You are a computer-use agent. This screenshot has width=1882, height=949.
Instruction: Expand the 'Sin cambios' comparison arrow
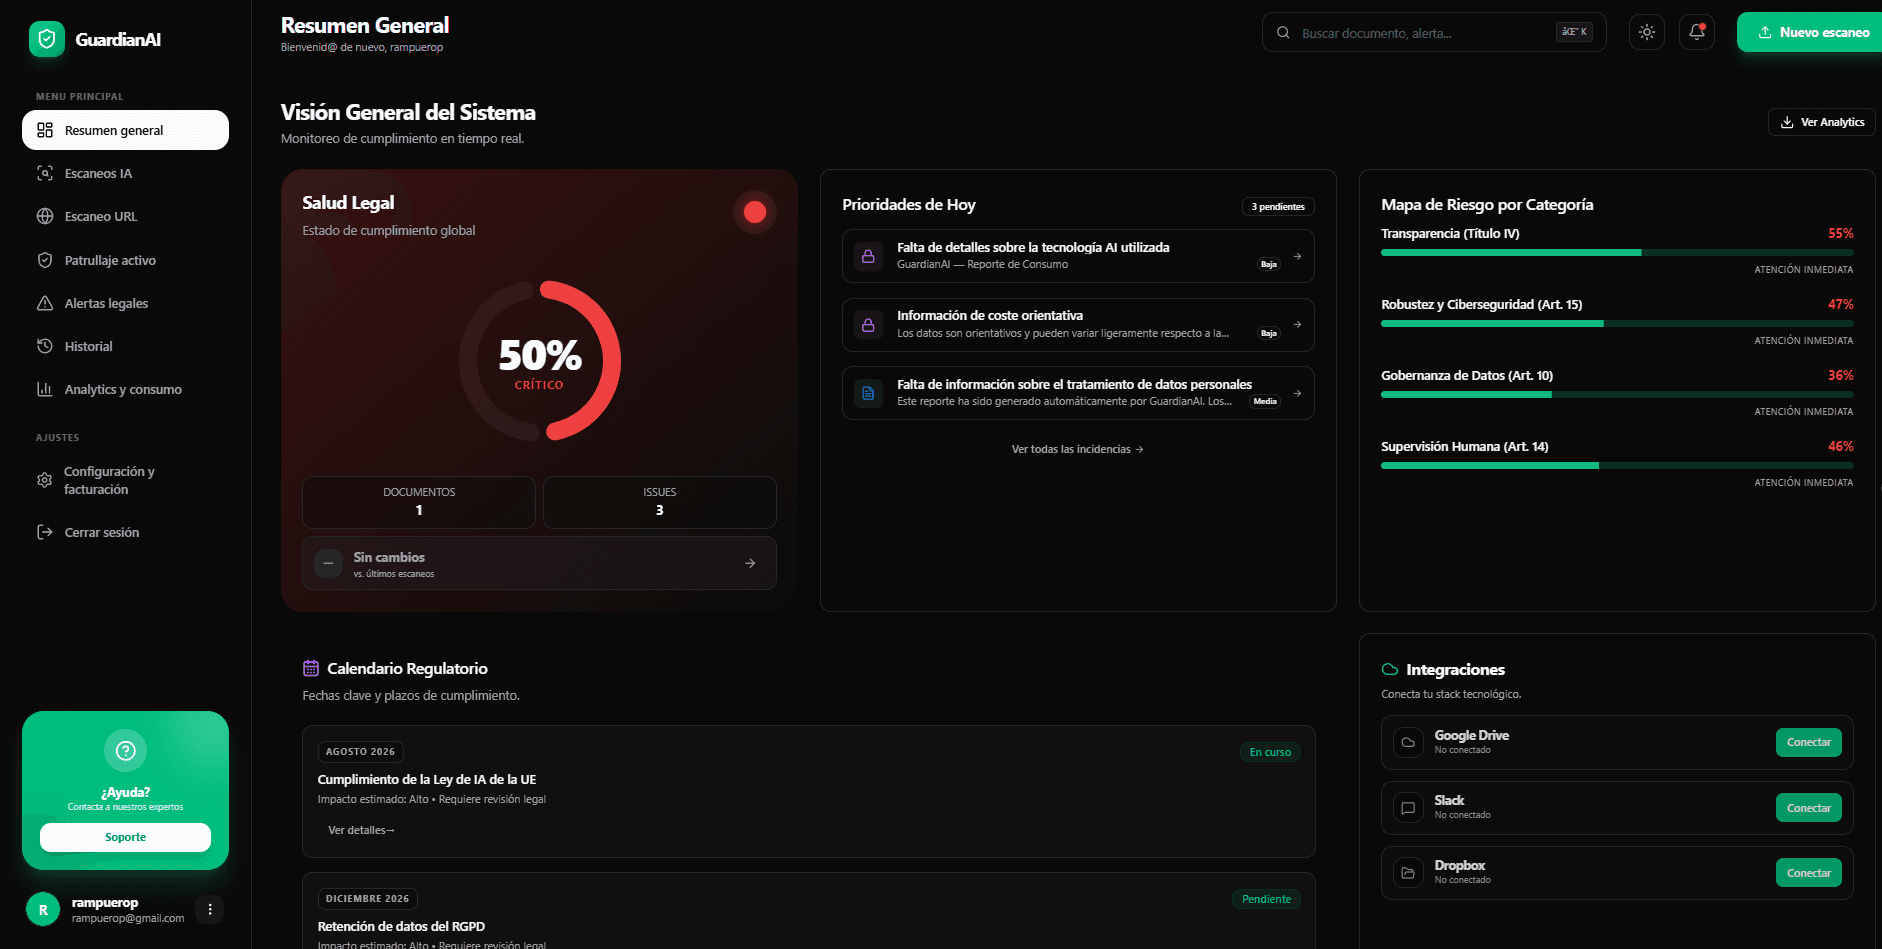click(749, 563)
